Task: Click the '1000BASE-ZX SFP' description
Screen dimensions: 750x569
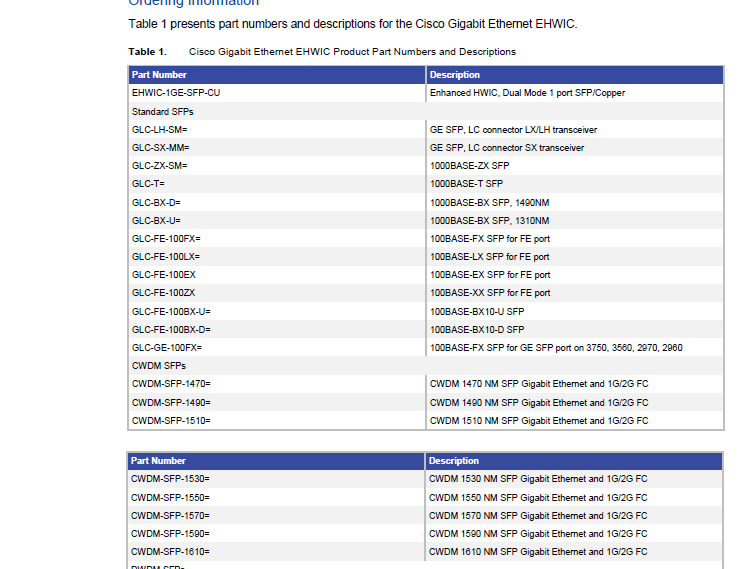Action: [x=469, y=166]
